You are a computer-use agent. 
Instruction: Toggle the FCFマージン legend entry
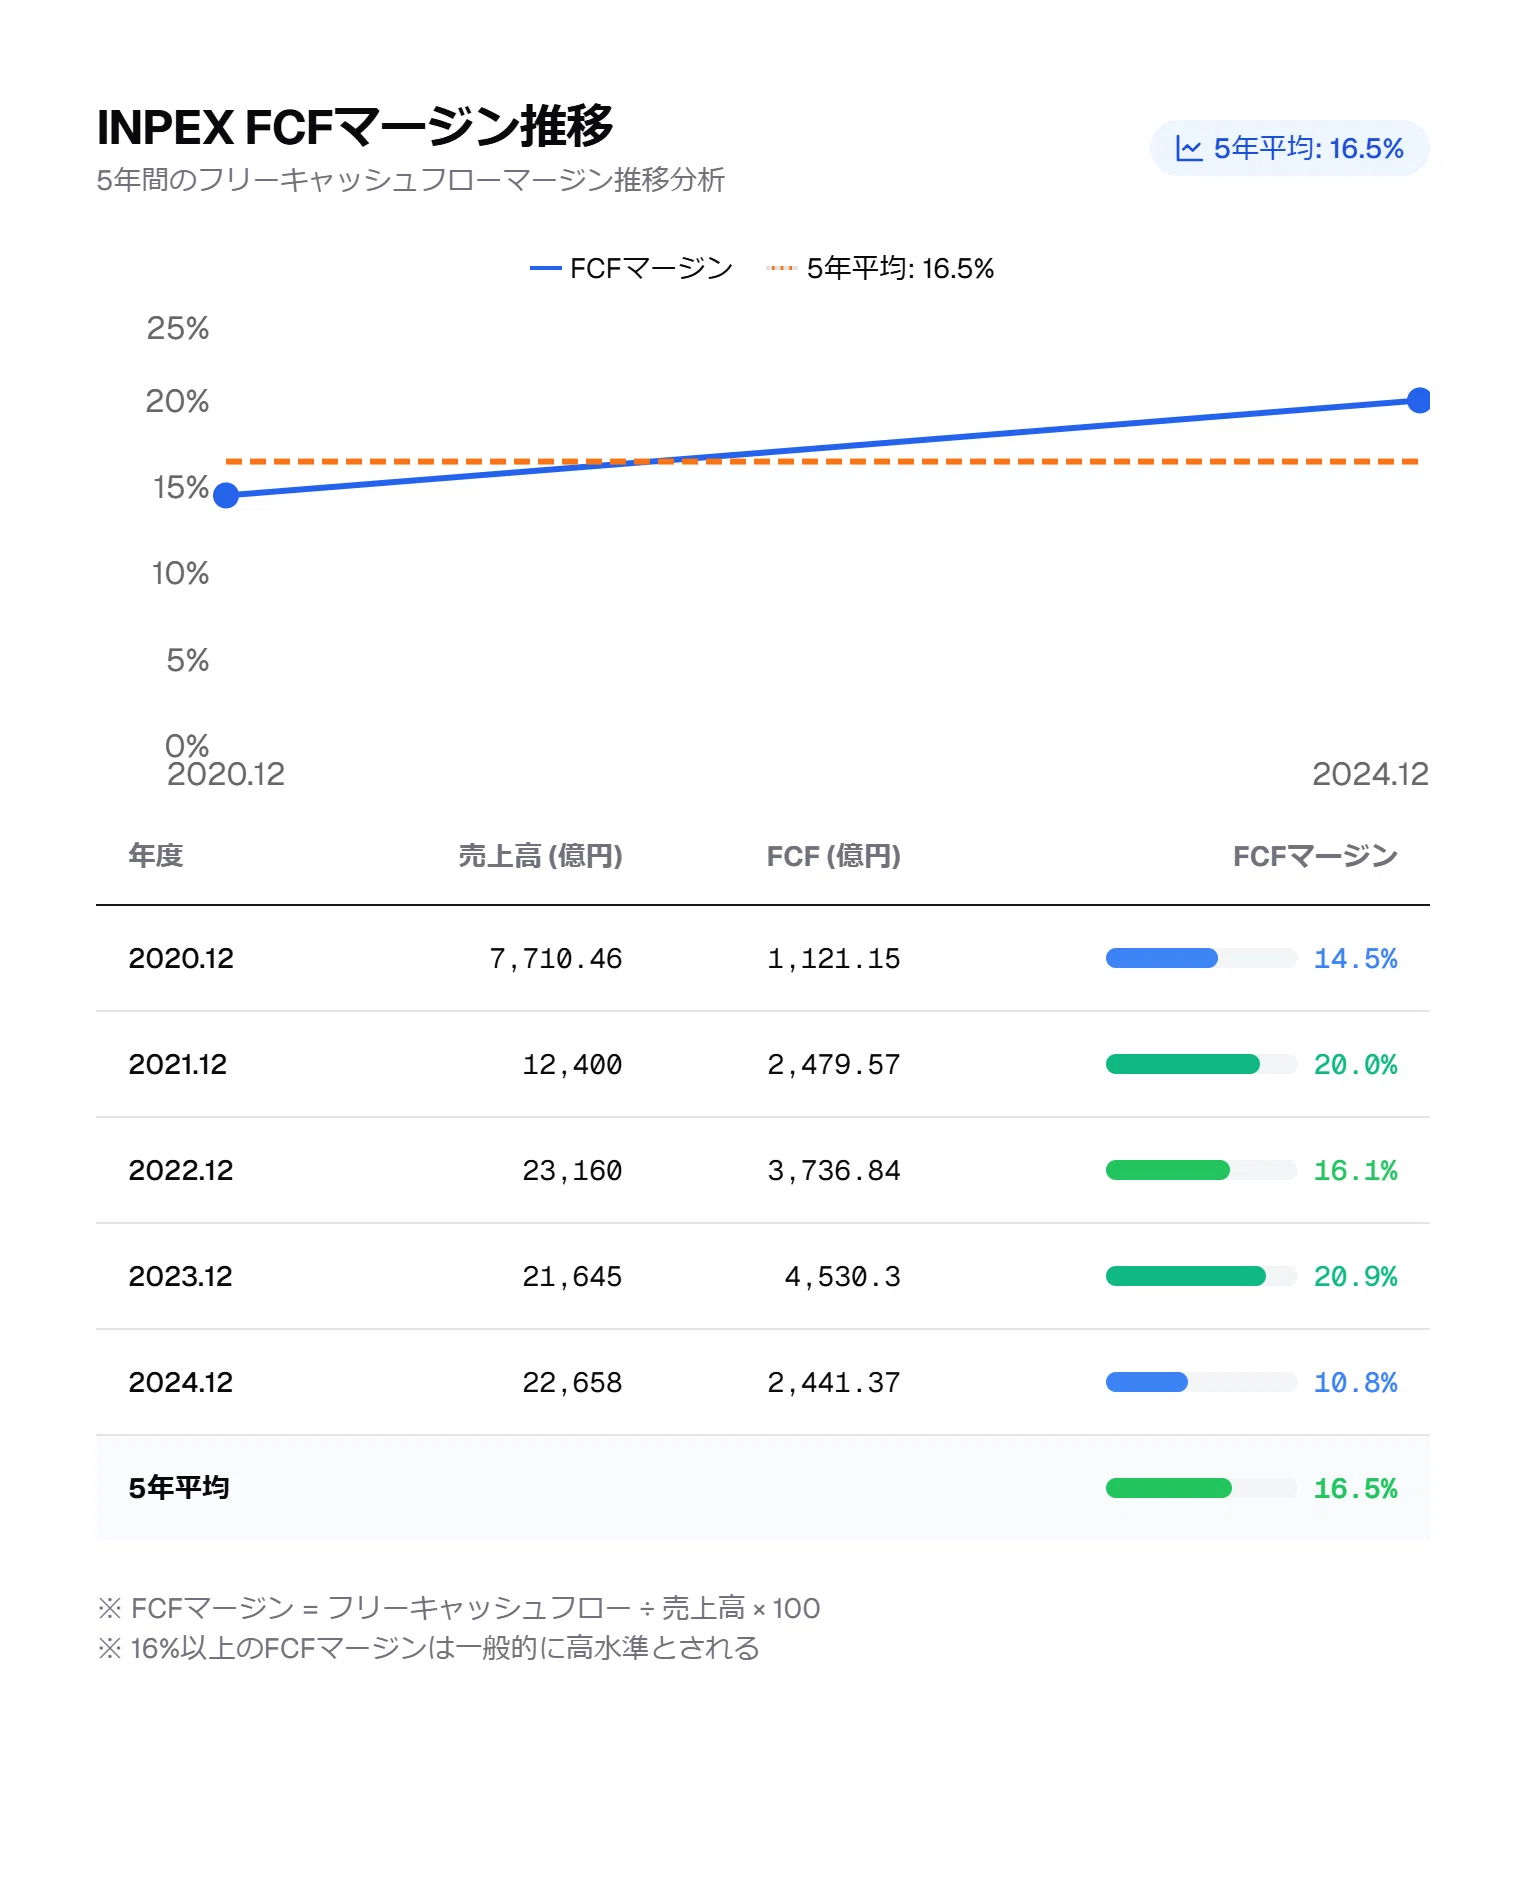point(631,268)
